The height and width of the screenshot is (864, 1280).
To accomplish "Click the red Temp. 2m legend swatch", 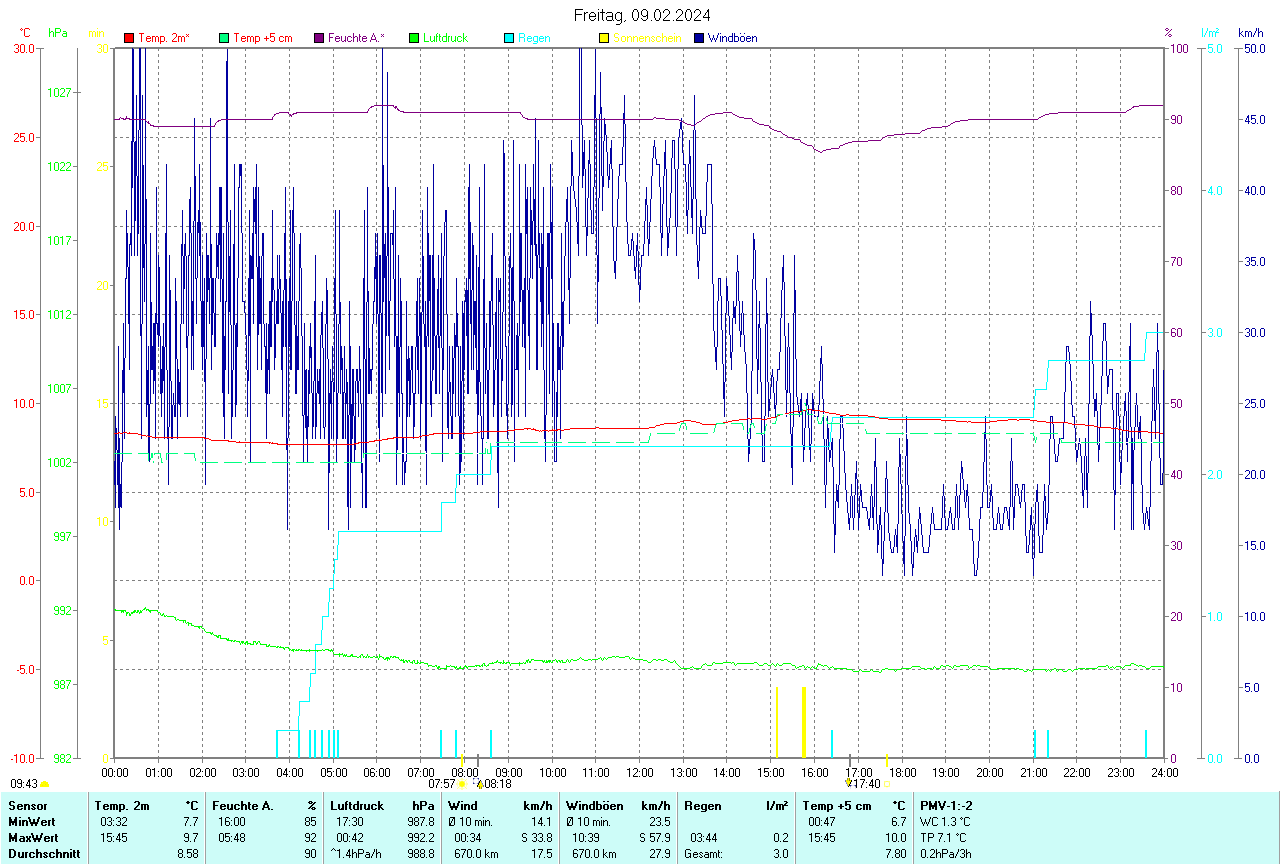I will point(129,38).
